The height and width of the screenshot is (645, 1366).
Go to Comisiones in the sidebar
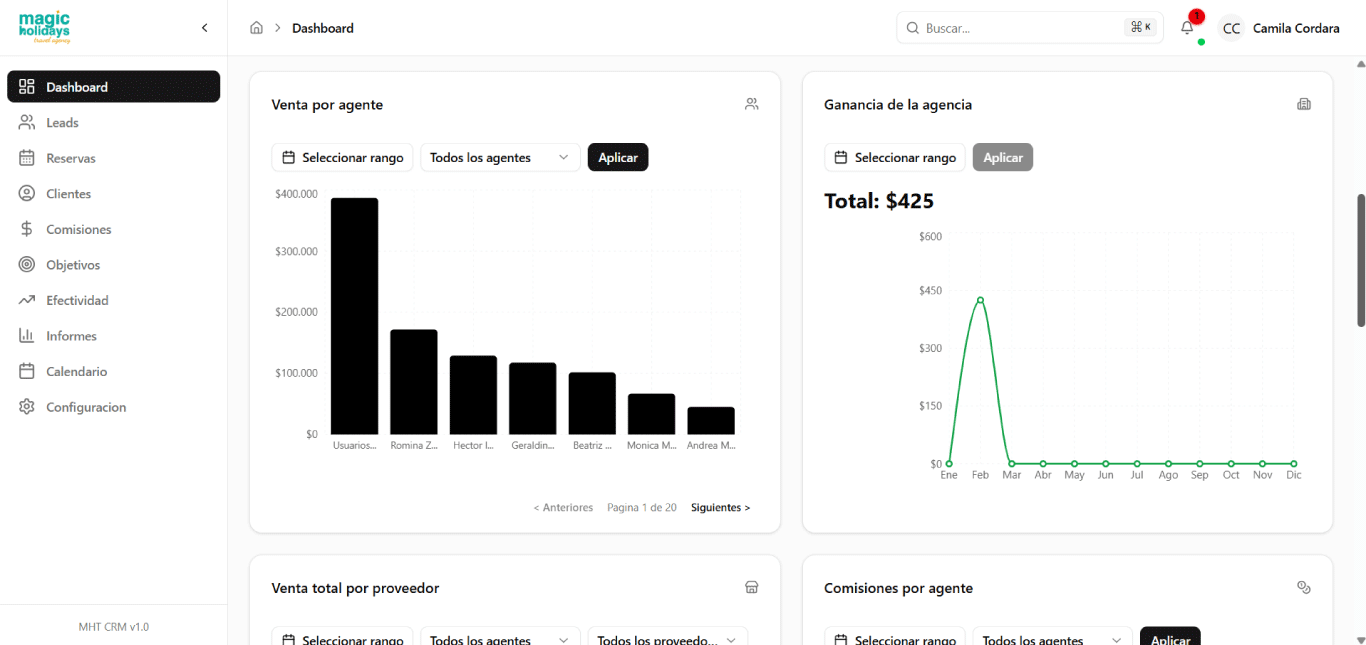pyautogui.click(x=78, y=229)
